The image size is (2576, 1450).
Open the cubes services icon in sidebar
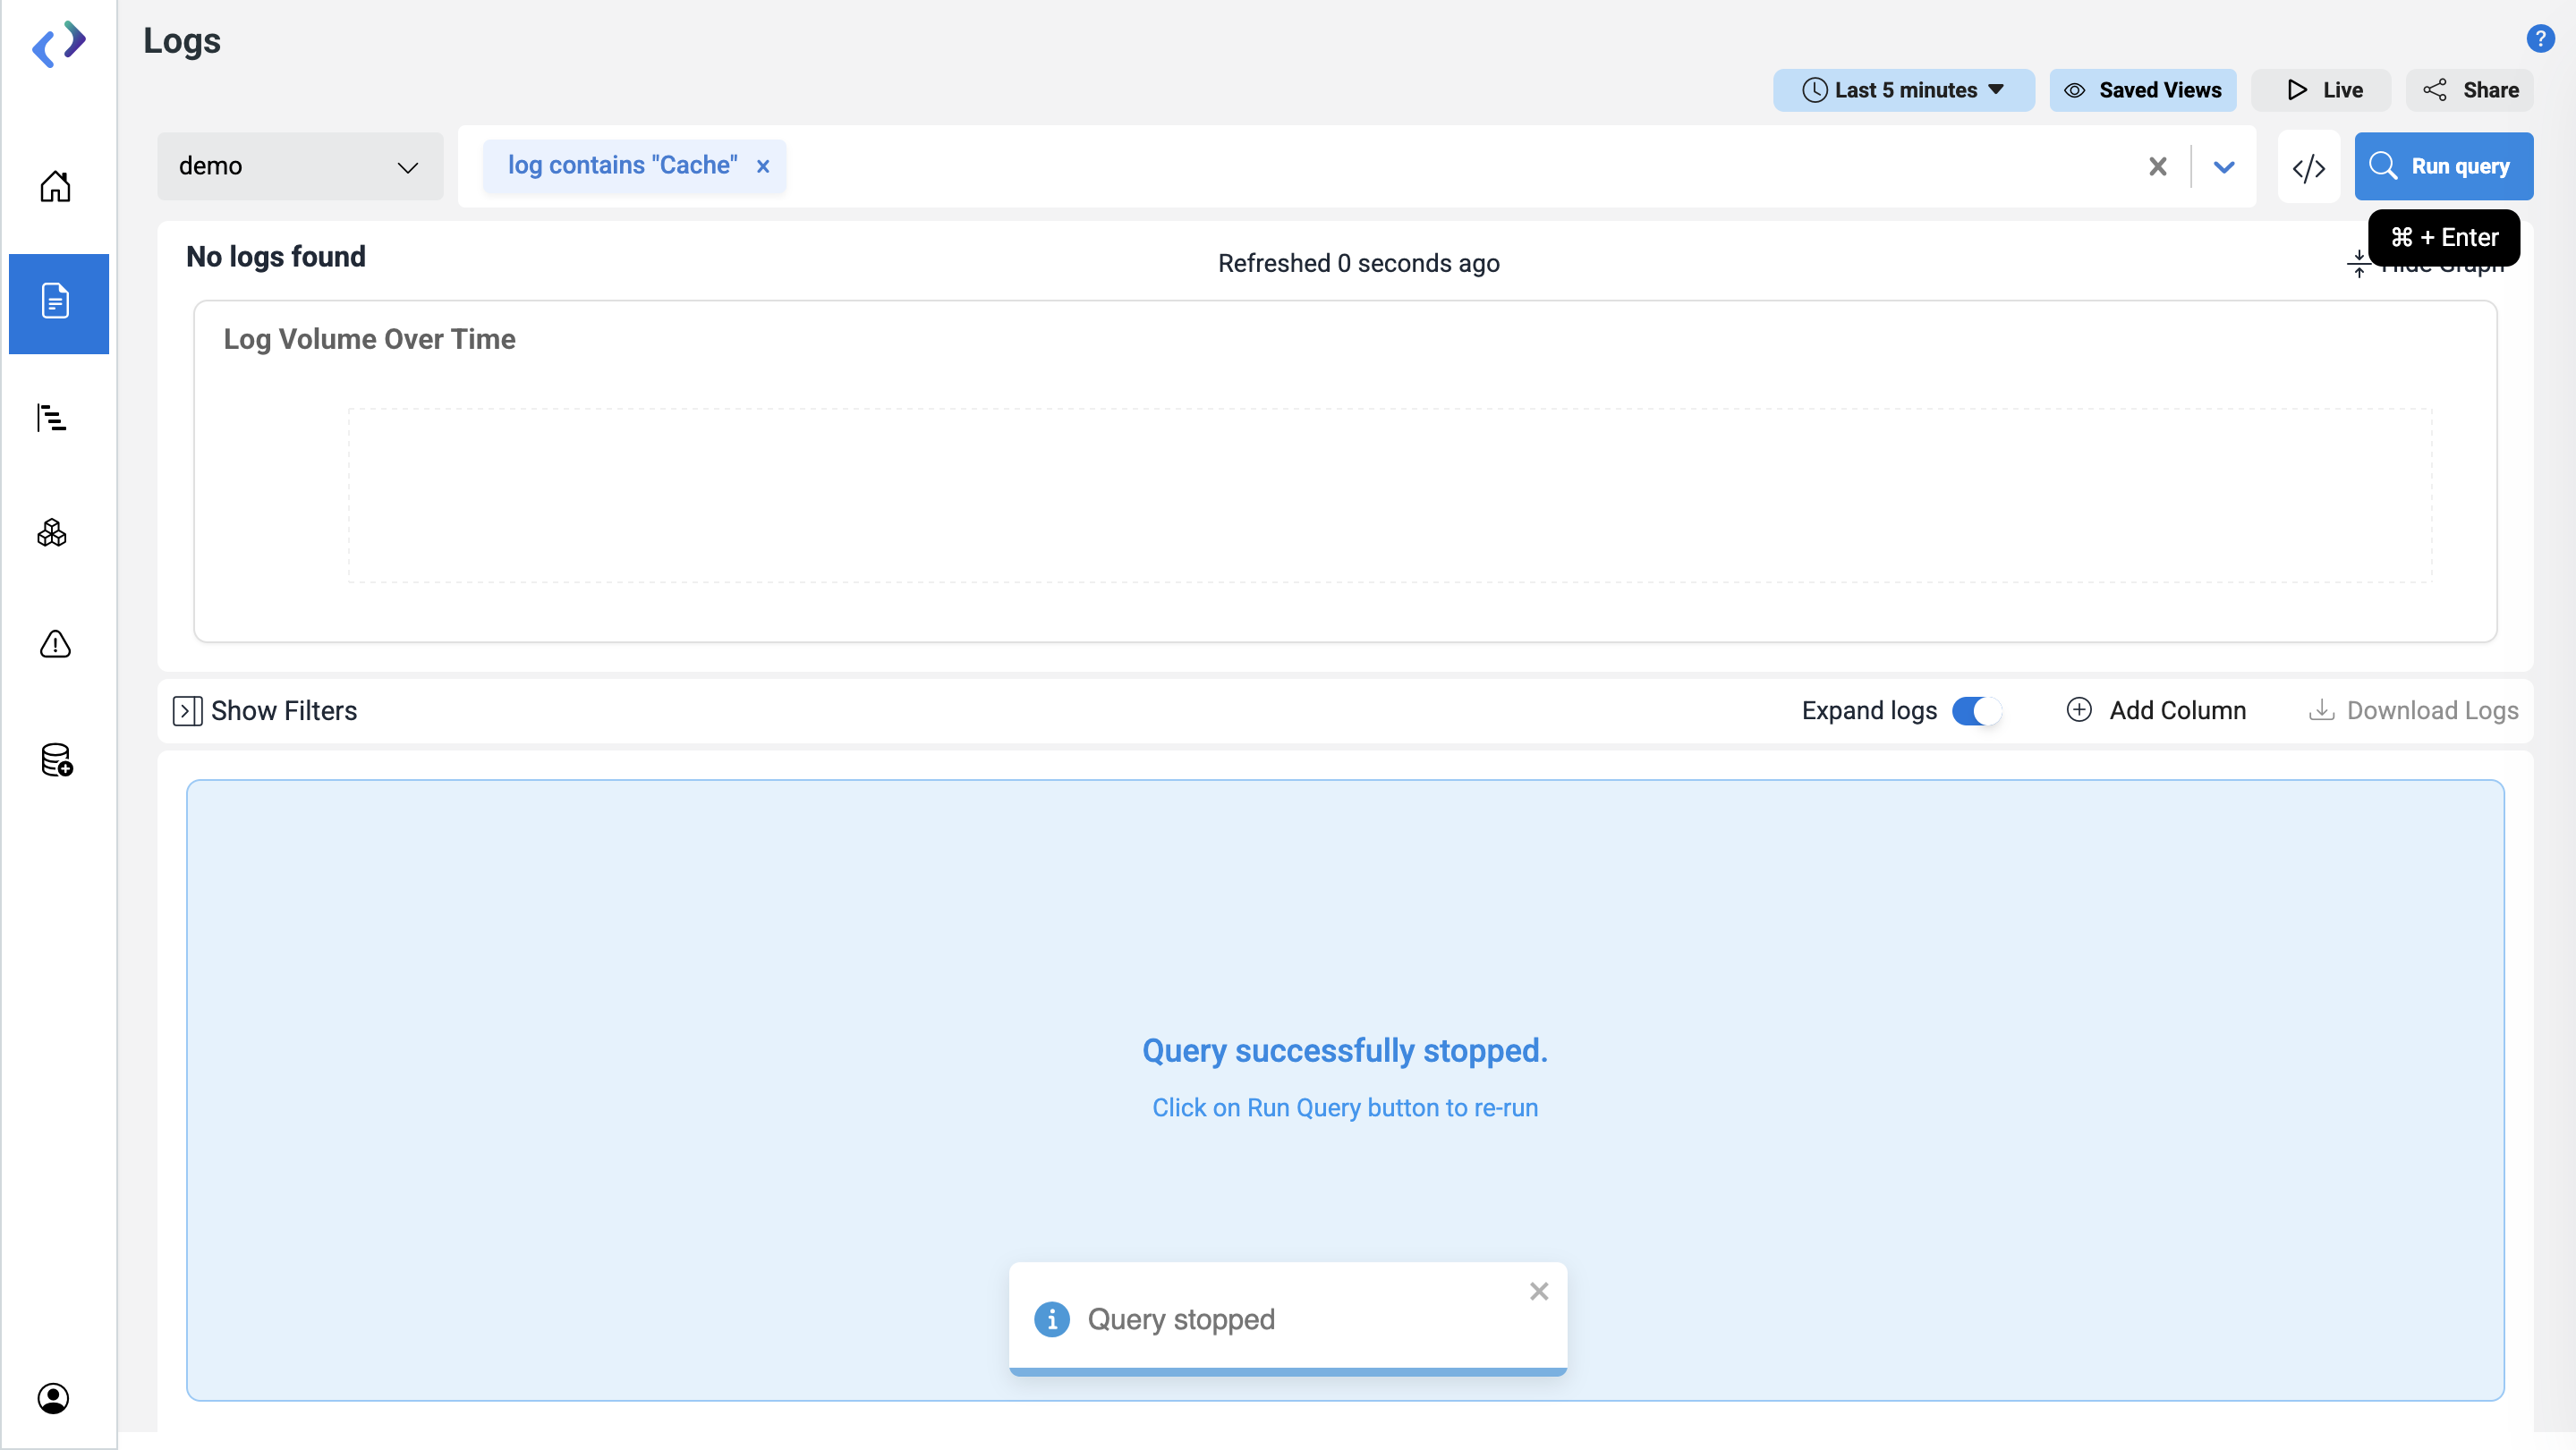52,533
